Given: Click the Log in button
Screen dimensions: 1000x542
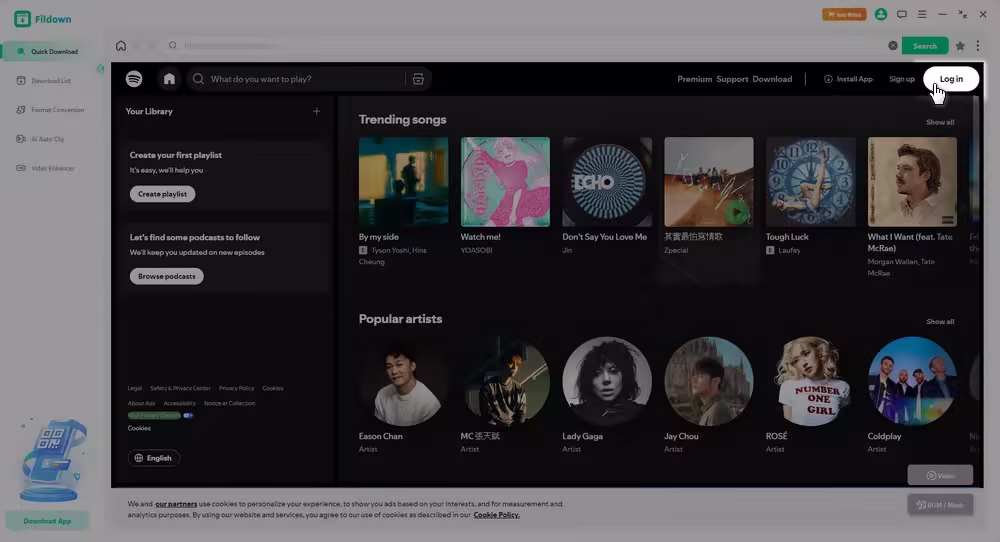Looking at the screenshot, I should pos(951,79).
